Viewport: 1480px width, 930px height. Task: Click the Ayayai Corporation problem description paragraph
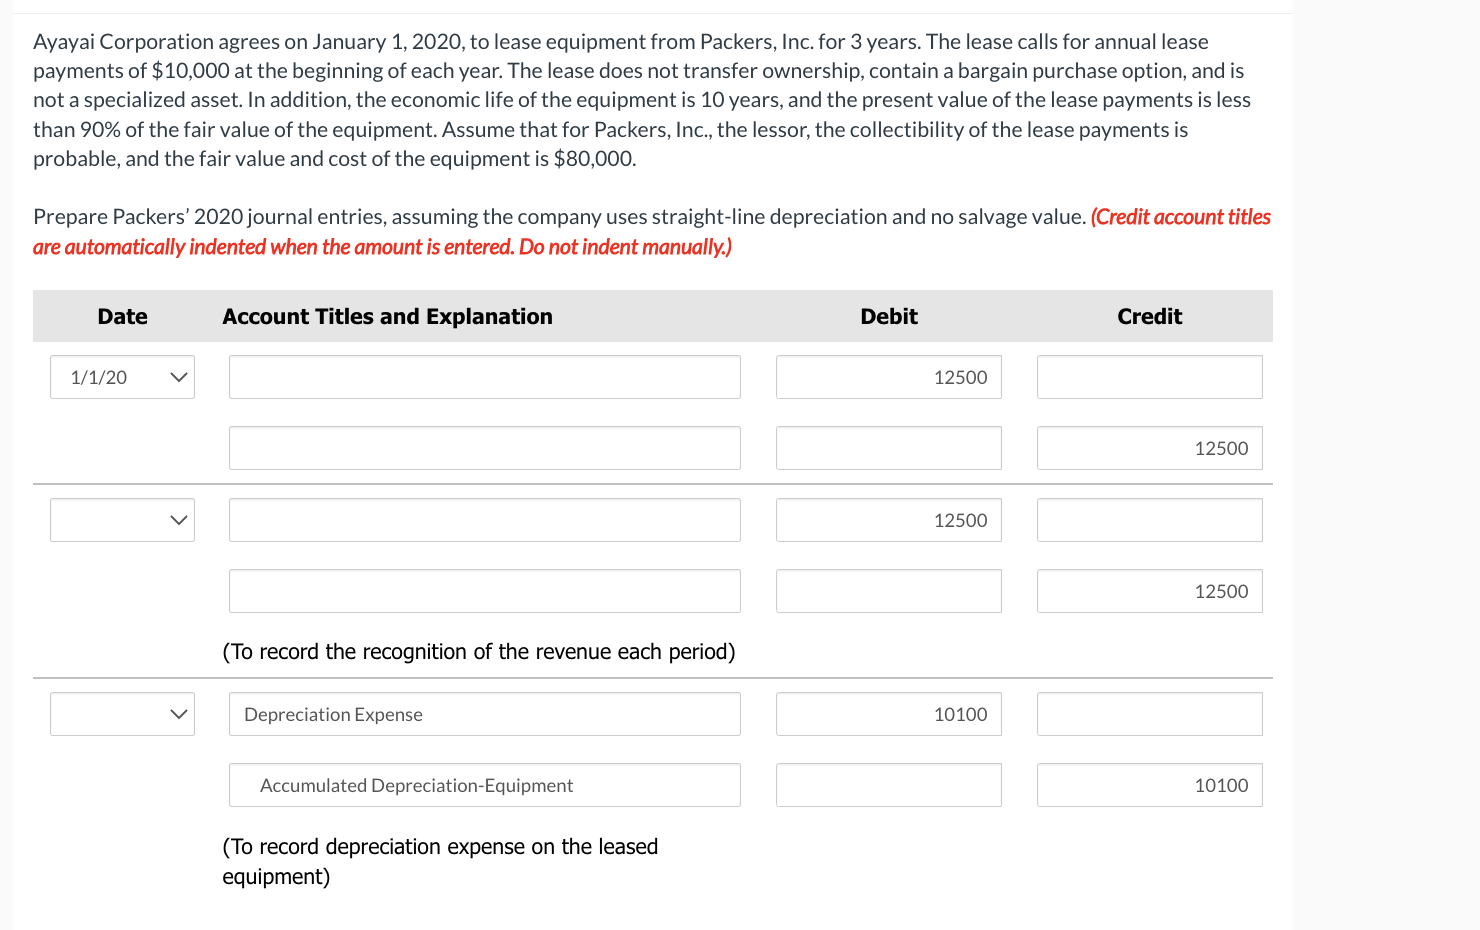coord(642,100)
